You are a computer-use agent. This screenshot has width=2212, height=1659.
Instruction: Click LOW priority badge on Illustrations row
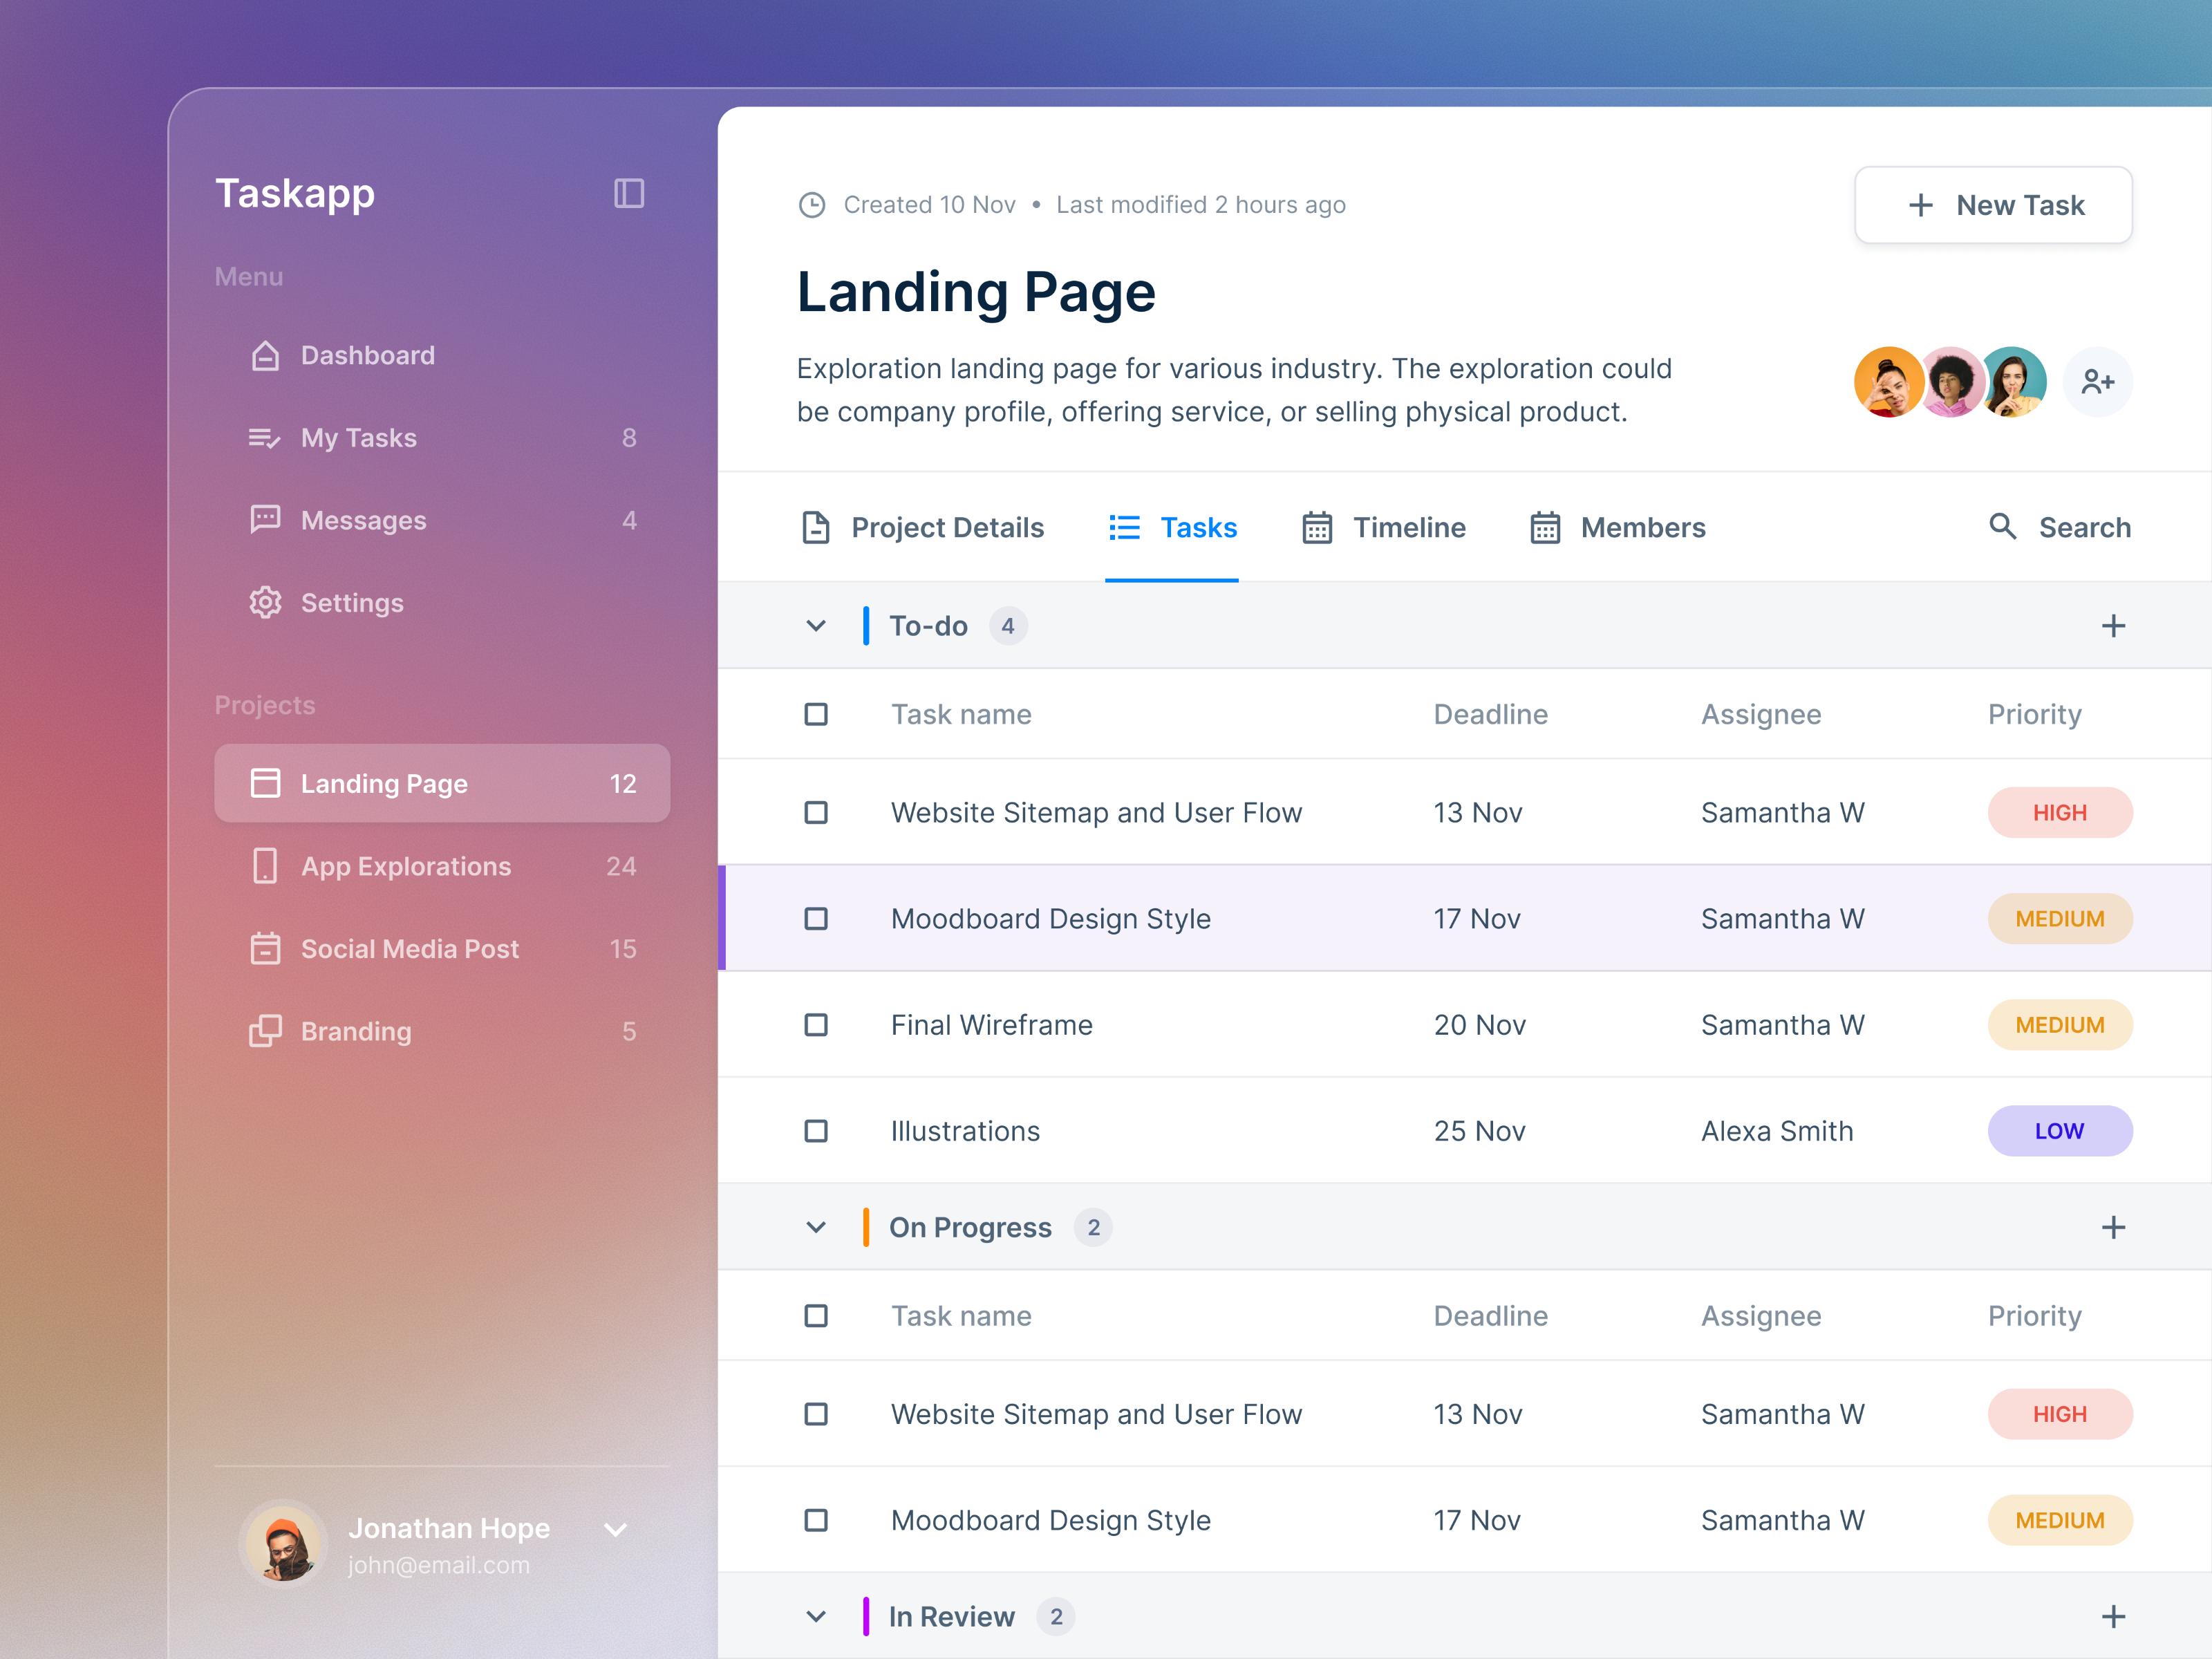tap(2059, 1130)
